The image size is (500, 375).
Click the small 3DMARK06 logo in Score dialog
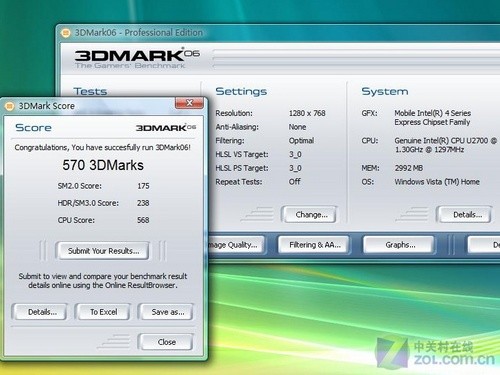166,128
